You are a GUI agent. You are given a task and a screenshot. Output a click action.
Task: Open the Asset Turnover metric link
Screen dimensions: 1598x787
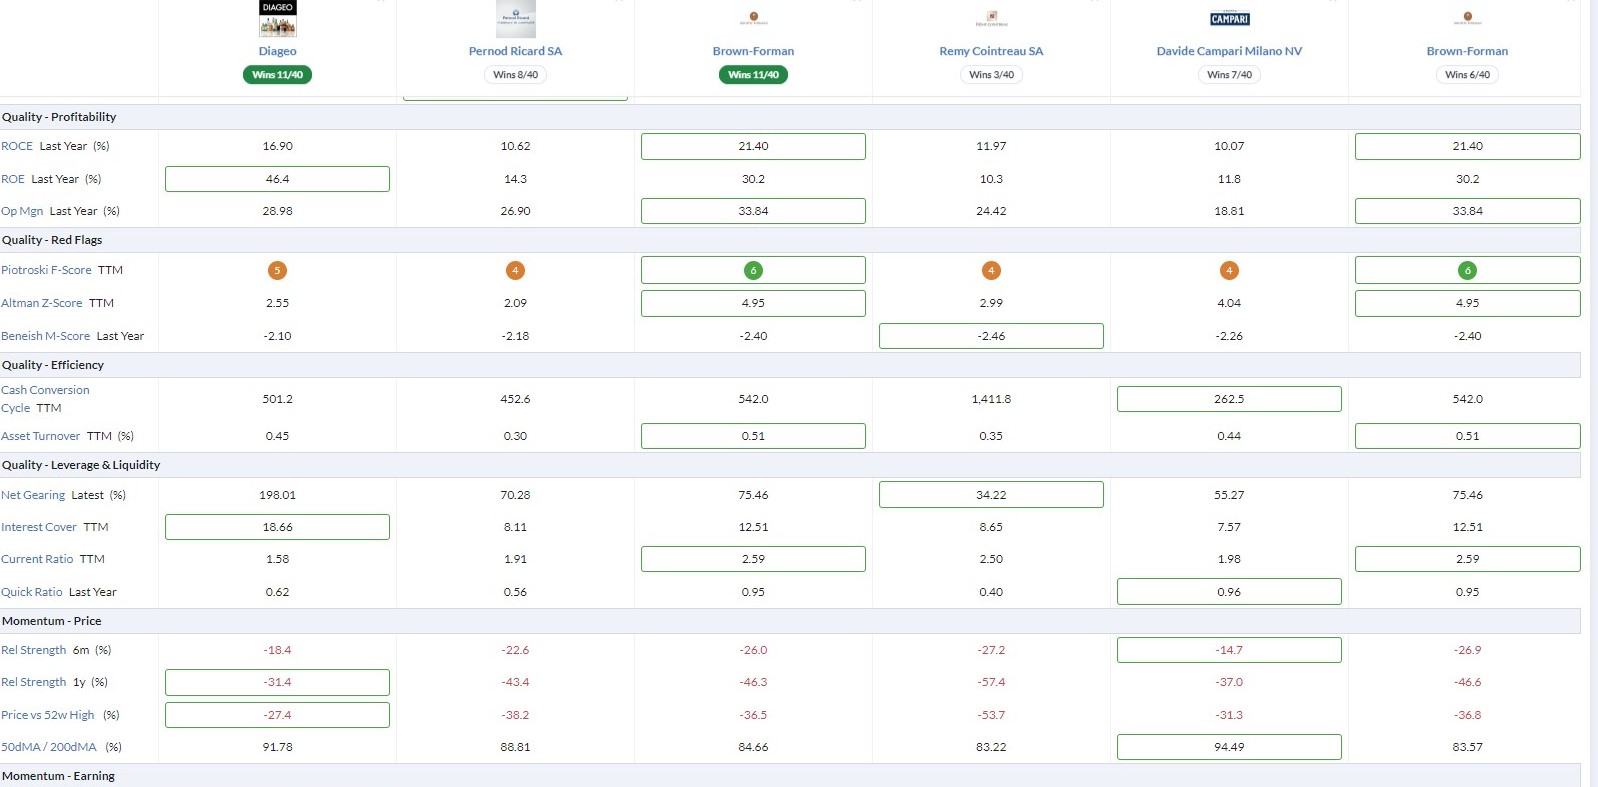(41, 436)
